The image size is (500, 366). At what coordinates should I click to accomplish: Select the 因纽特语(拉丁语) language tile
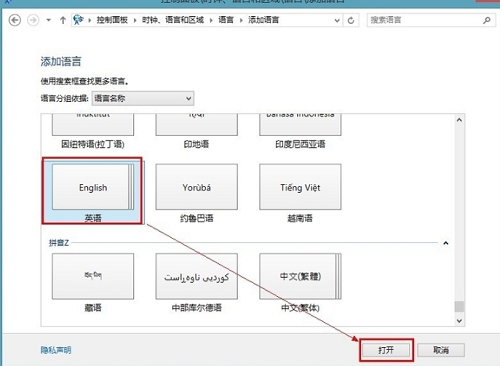click(93, 125)
